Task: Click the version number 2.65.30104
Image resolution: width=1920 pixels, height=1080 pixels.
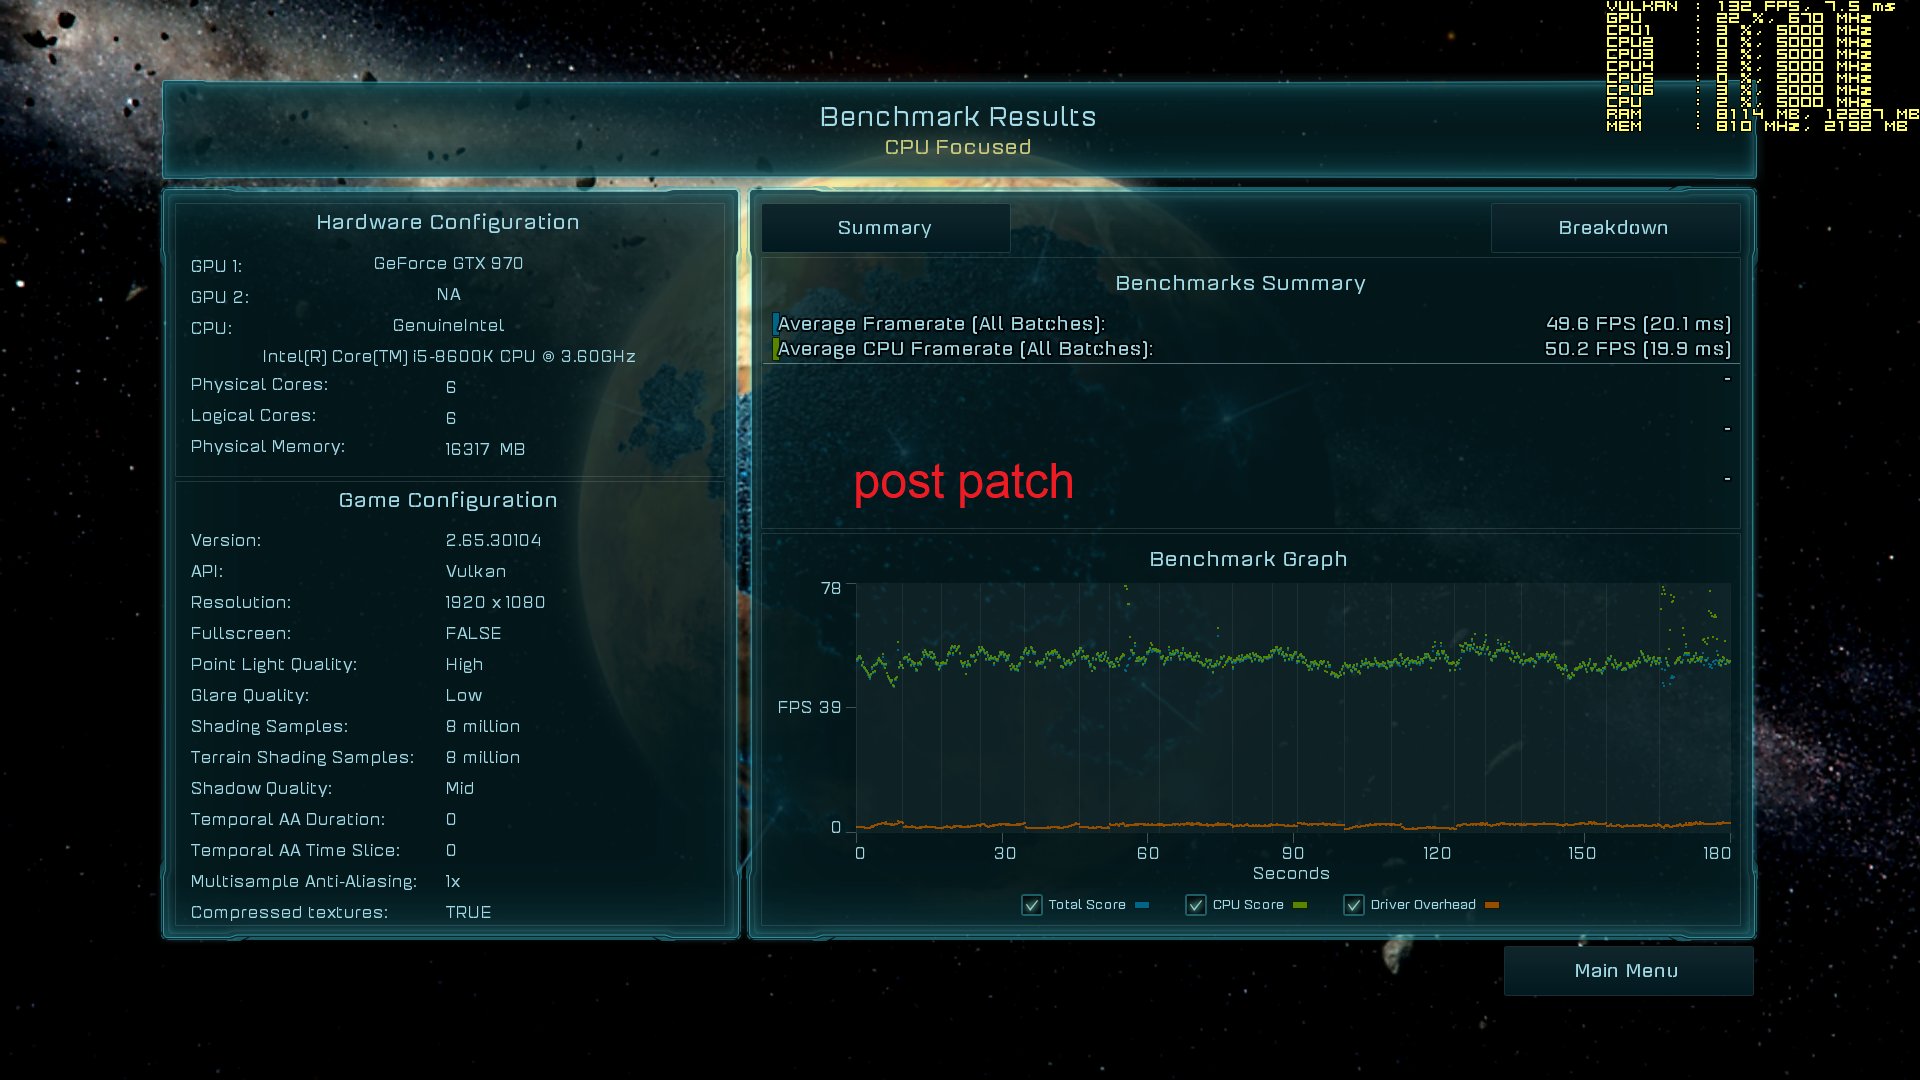Action: (493, 540)
